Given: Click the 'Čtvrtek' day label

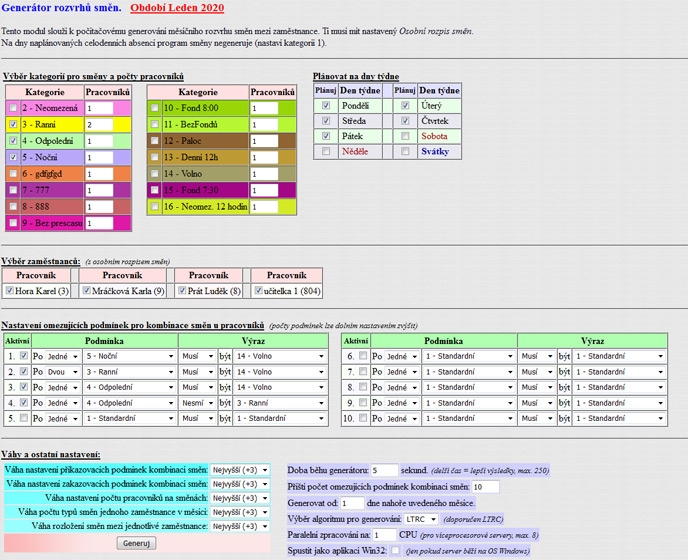Looking at the screenshot, I should pyautogui.click(x=434, y=121).
